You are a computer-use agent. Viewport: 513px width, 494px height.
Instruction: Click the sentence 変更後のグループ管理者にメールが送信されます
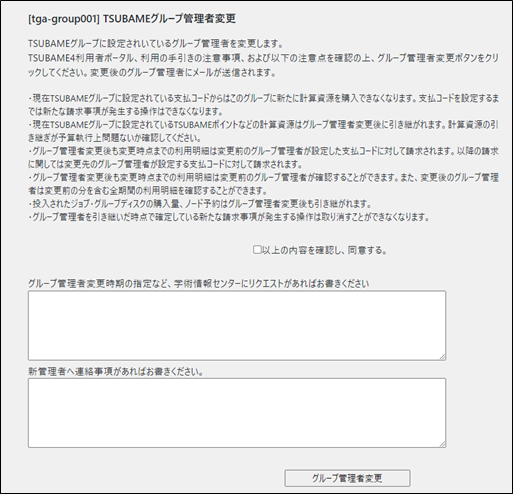[183, 73]
